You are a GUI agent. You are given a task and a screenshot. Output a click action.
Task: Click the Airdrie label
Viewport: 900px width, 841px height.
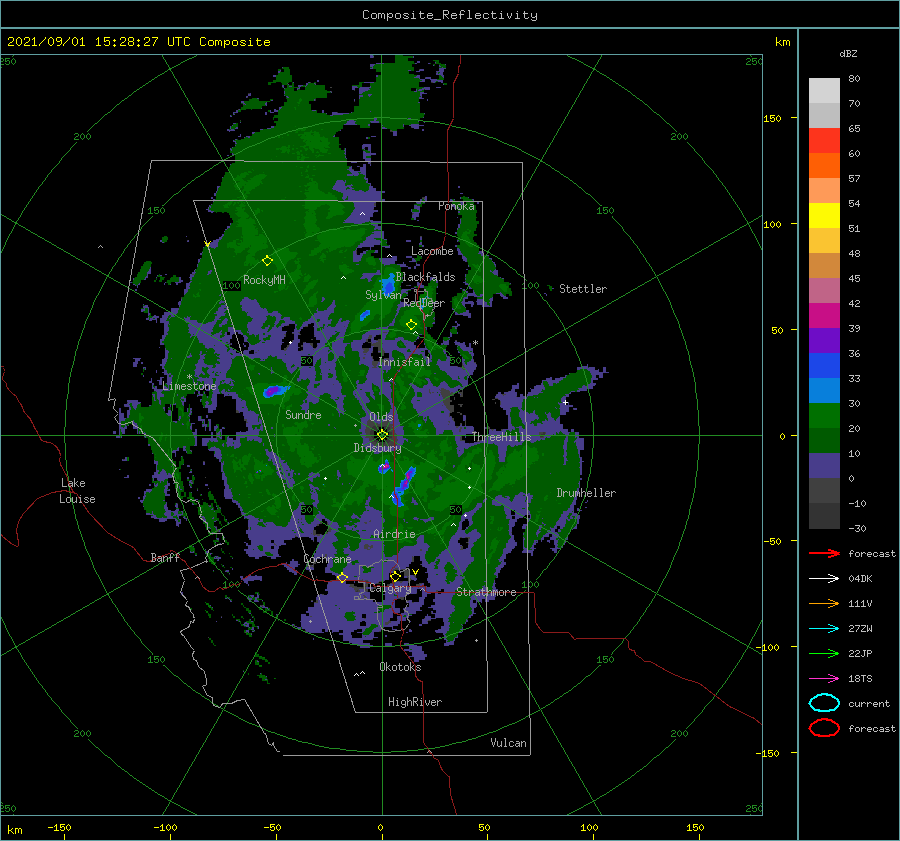(x=394, y=534)
